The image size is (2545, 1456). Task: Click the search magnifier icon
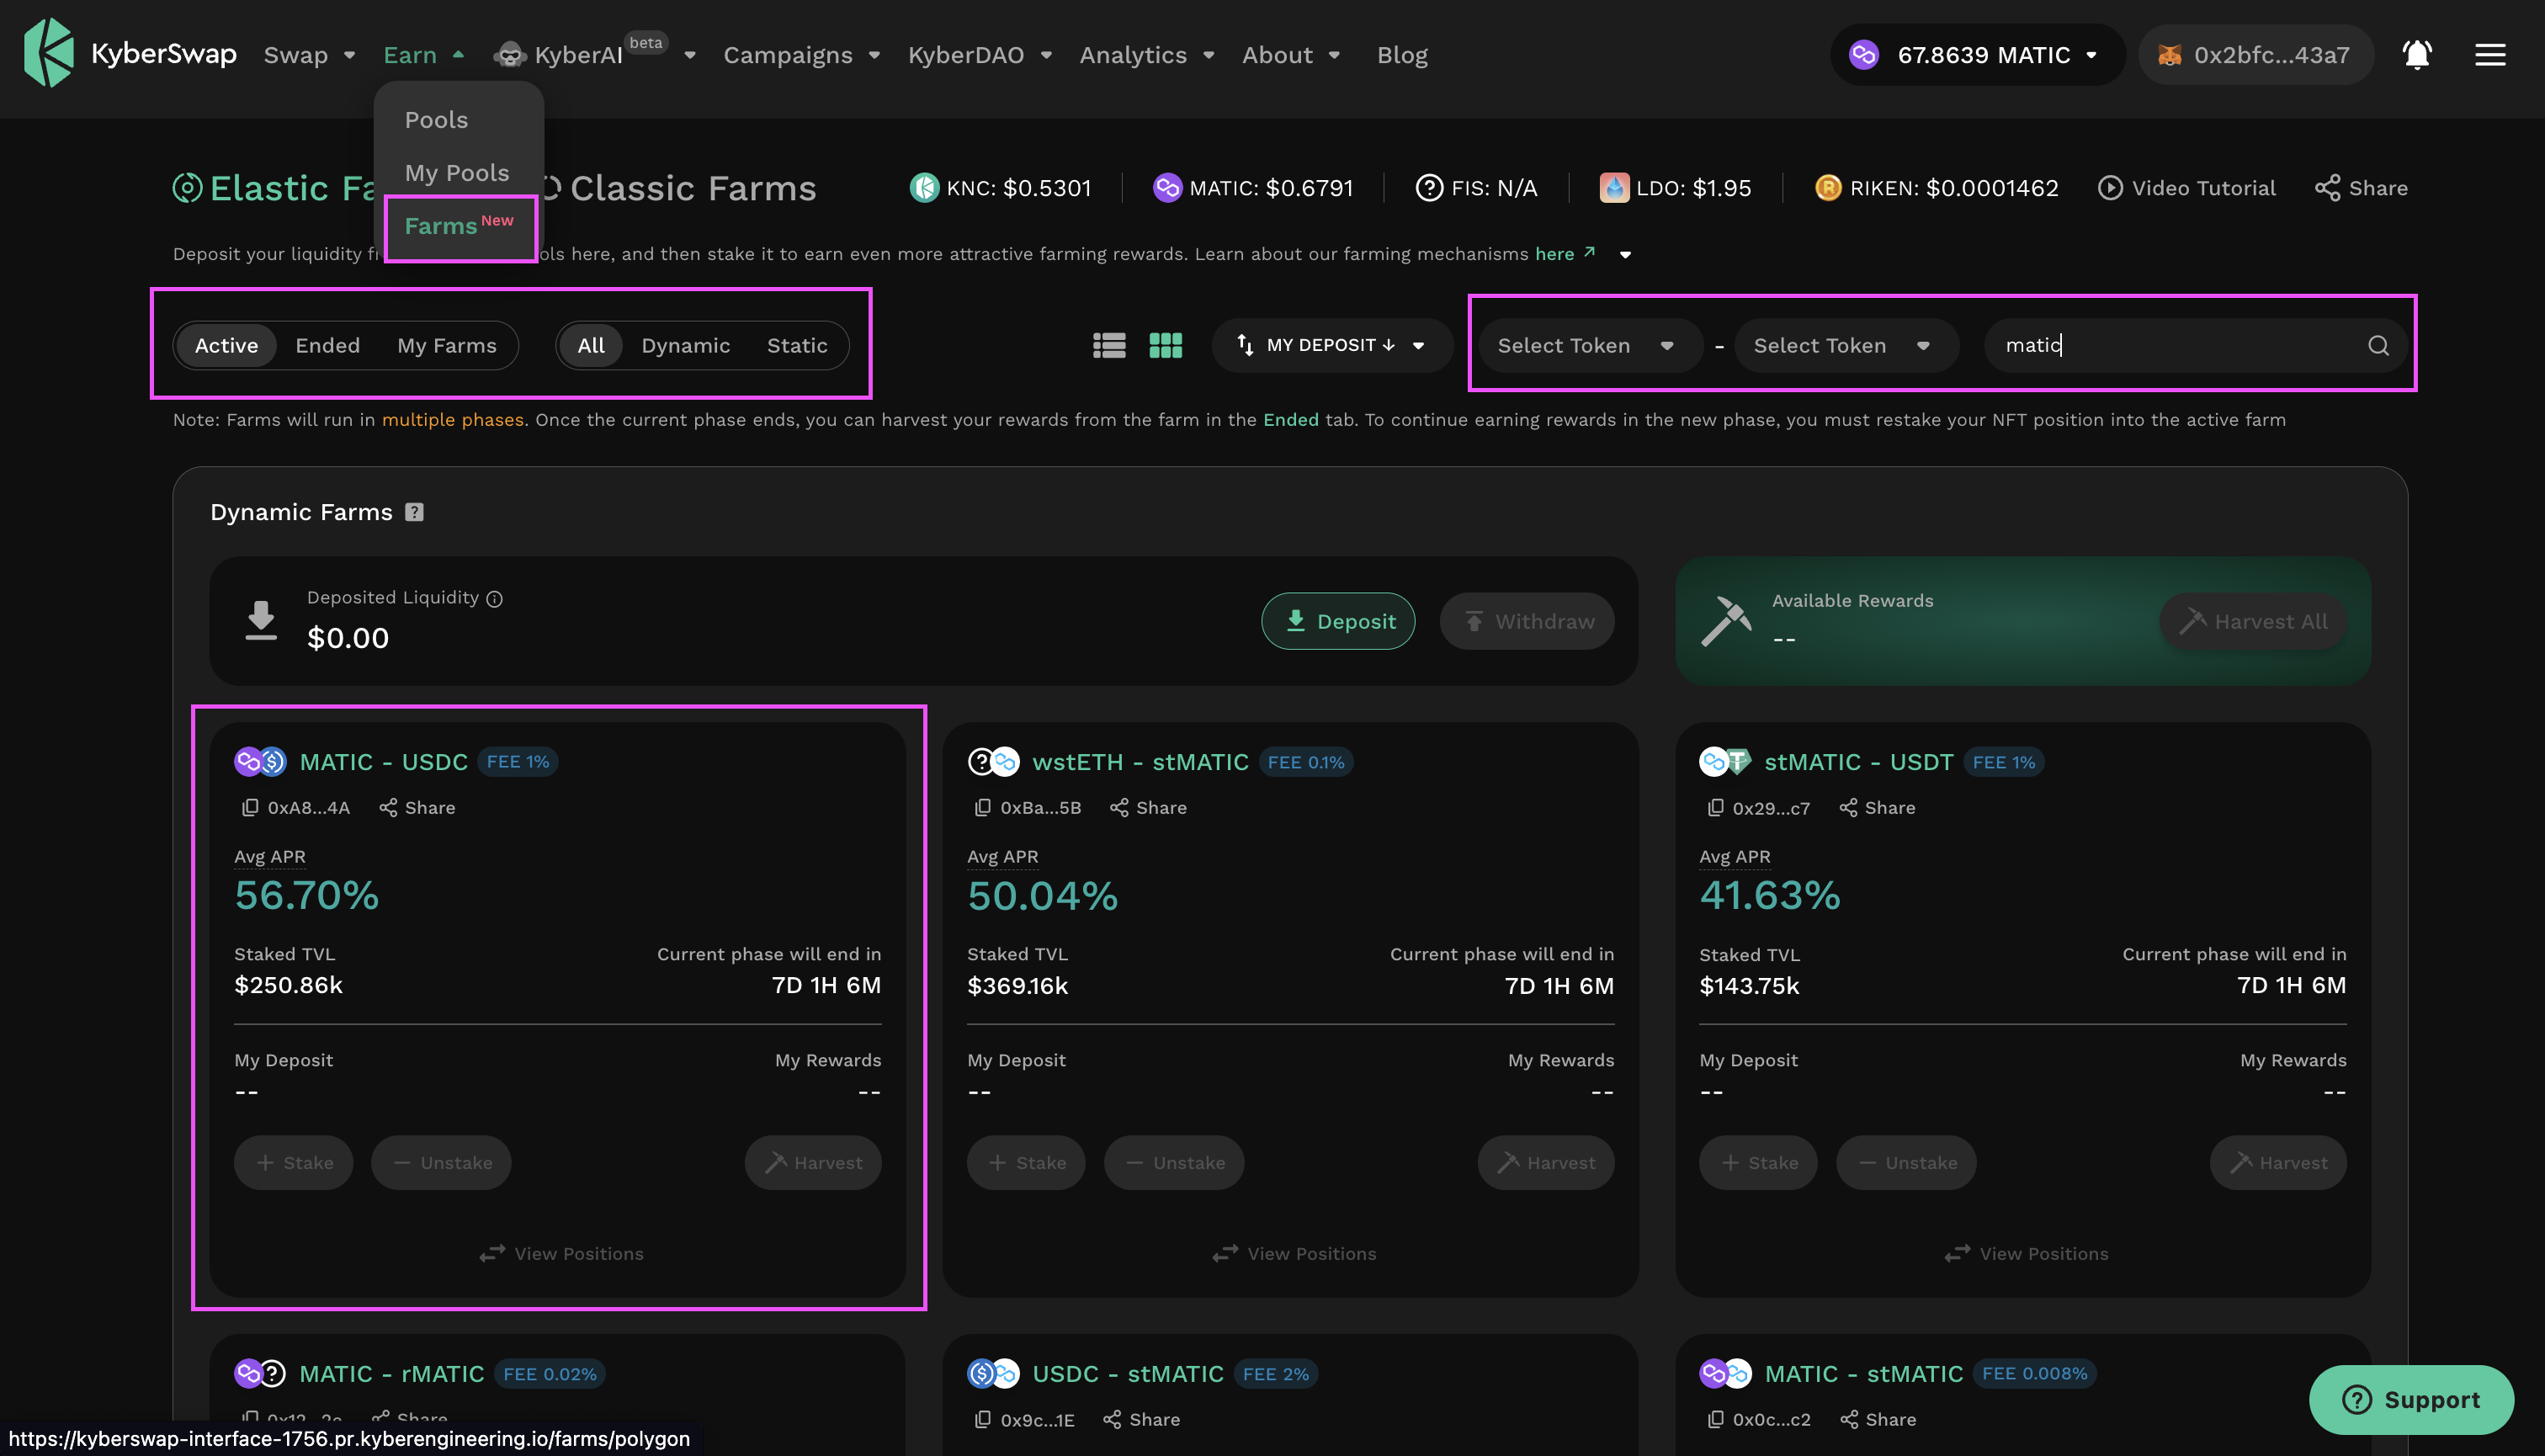2378,345
